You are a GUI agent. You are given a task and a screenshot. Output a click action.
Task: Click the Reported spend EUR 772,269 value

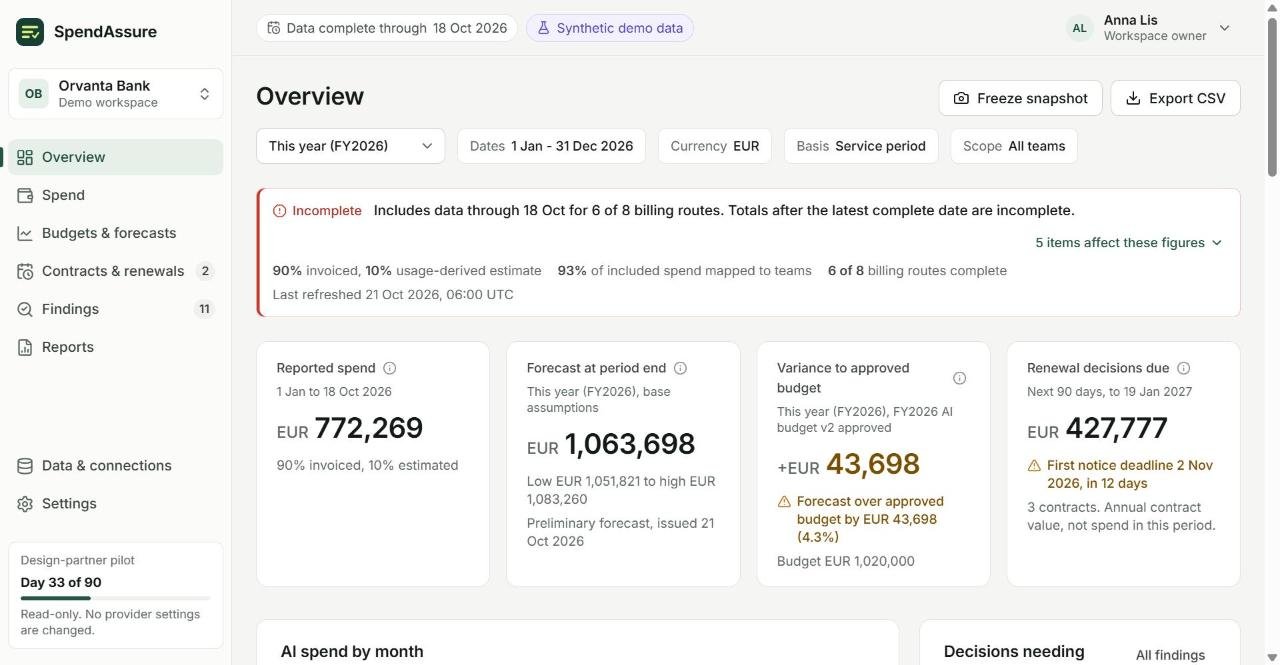pyautogui.click(x=350, y=428)
